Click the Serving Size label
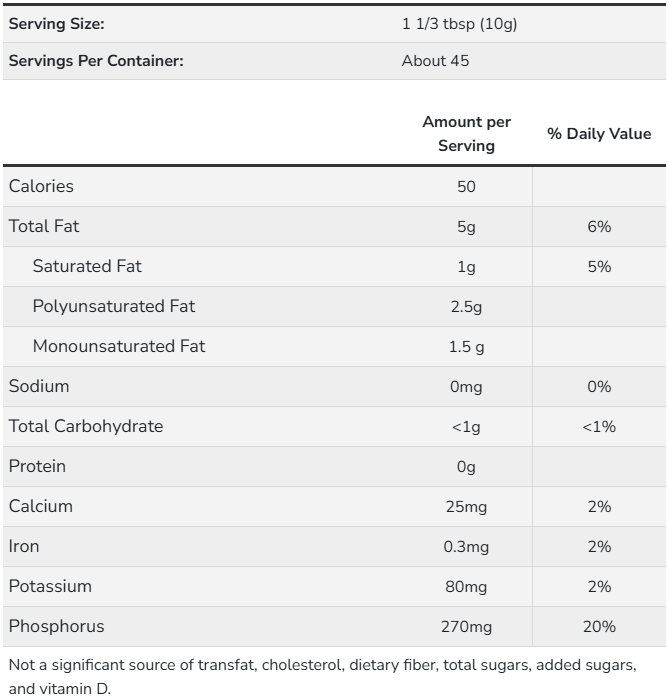The image size is (668, 700). 56,23
